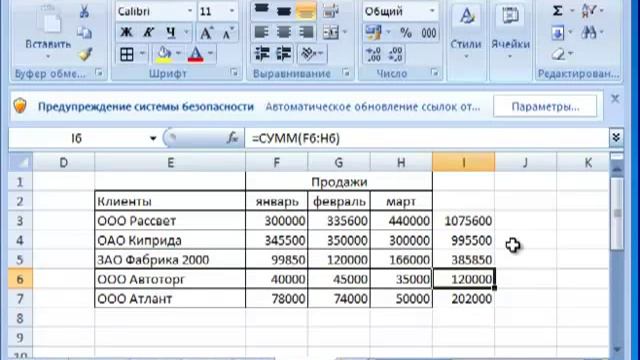Decrease decimal places

coord(395,54)
